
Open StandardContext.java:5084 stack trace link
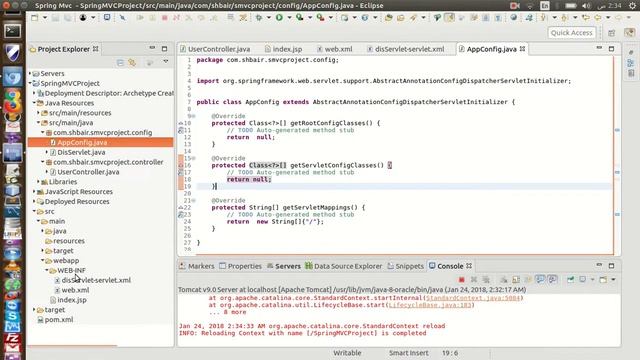click(473, 298)
